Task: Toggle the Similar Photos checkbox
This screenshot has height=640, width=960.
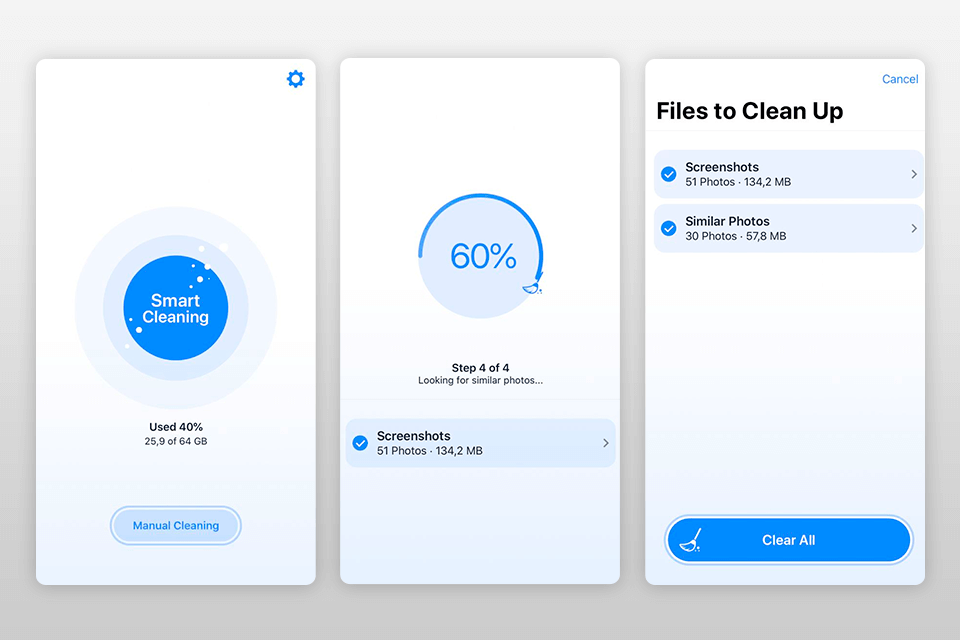Action: (x=669, y=228)
